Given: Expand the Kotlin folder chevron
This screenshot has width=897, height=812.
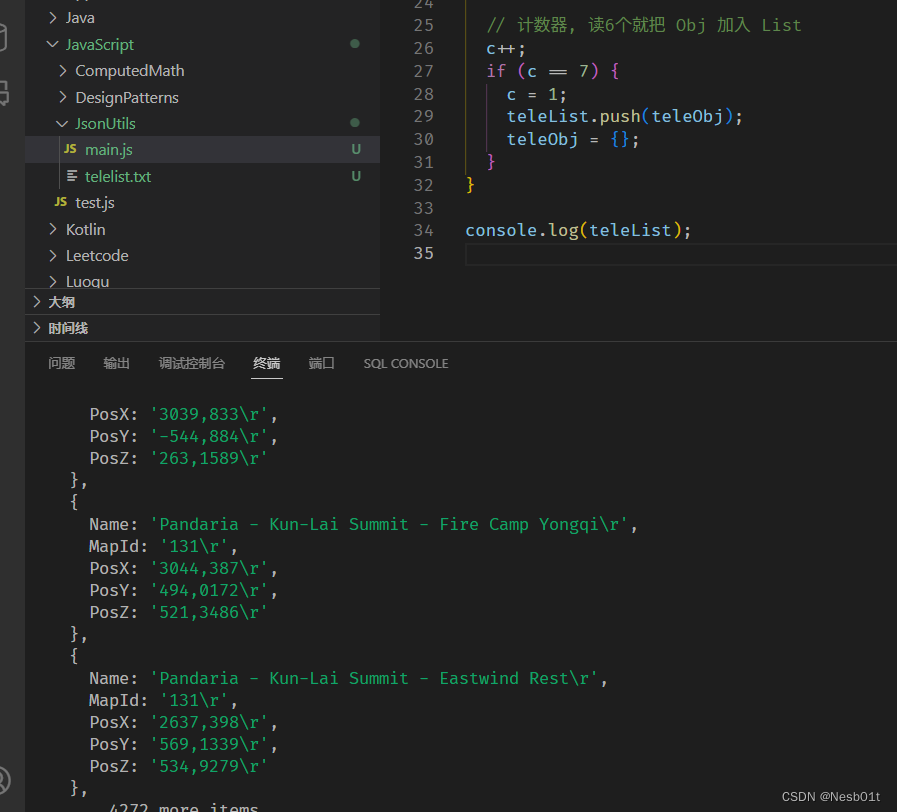Looking at the screenshot, I should point(53,229).
